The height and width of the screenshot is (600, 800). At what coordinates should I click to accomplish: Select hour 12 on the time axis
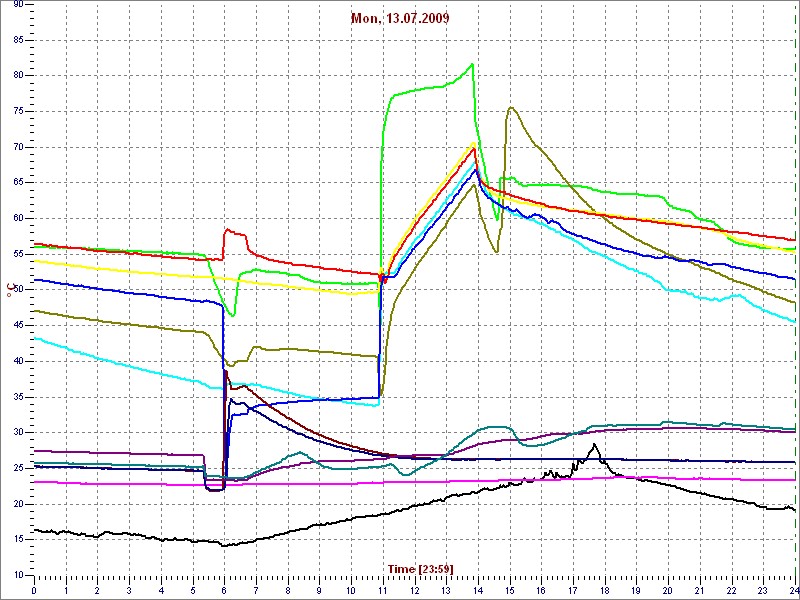414,590
